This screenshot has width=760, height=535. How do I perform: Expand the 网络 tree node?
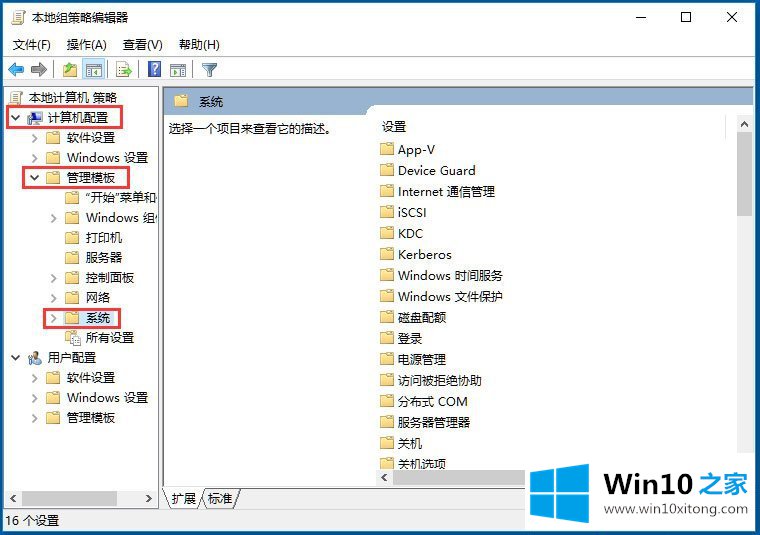pos(54,298)
